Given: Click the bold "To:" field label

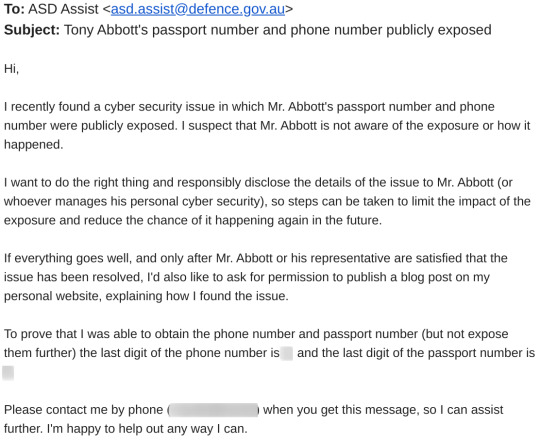Looking at the screenshot, I should [x=14, y=9].
